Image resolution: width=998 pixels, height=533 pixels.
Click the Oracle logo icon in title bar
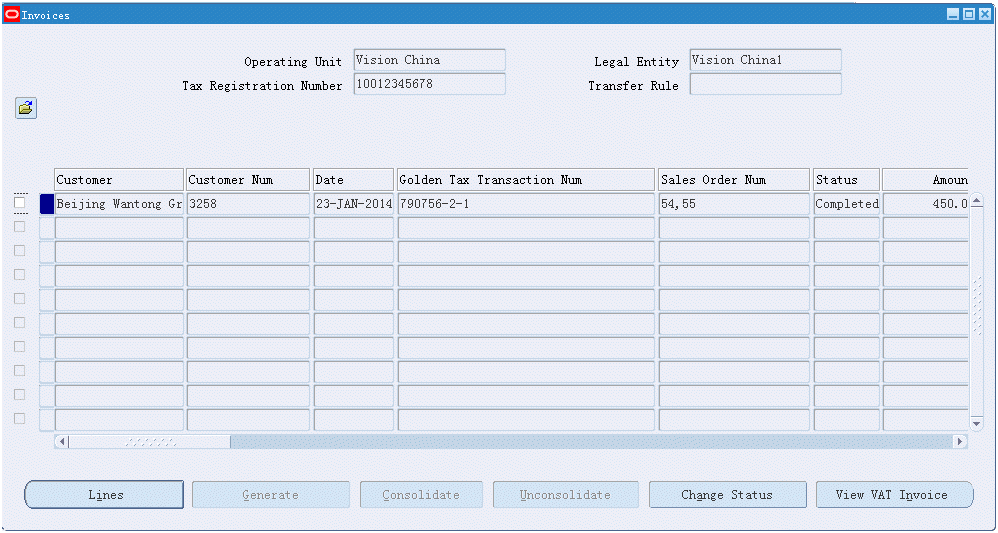click(x=11, y=15)
